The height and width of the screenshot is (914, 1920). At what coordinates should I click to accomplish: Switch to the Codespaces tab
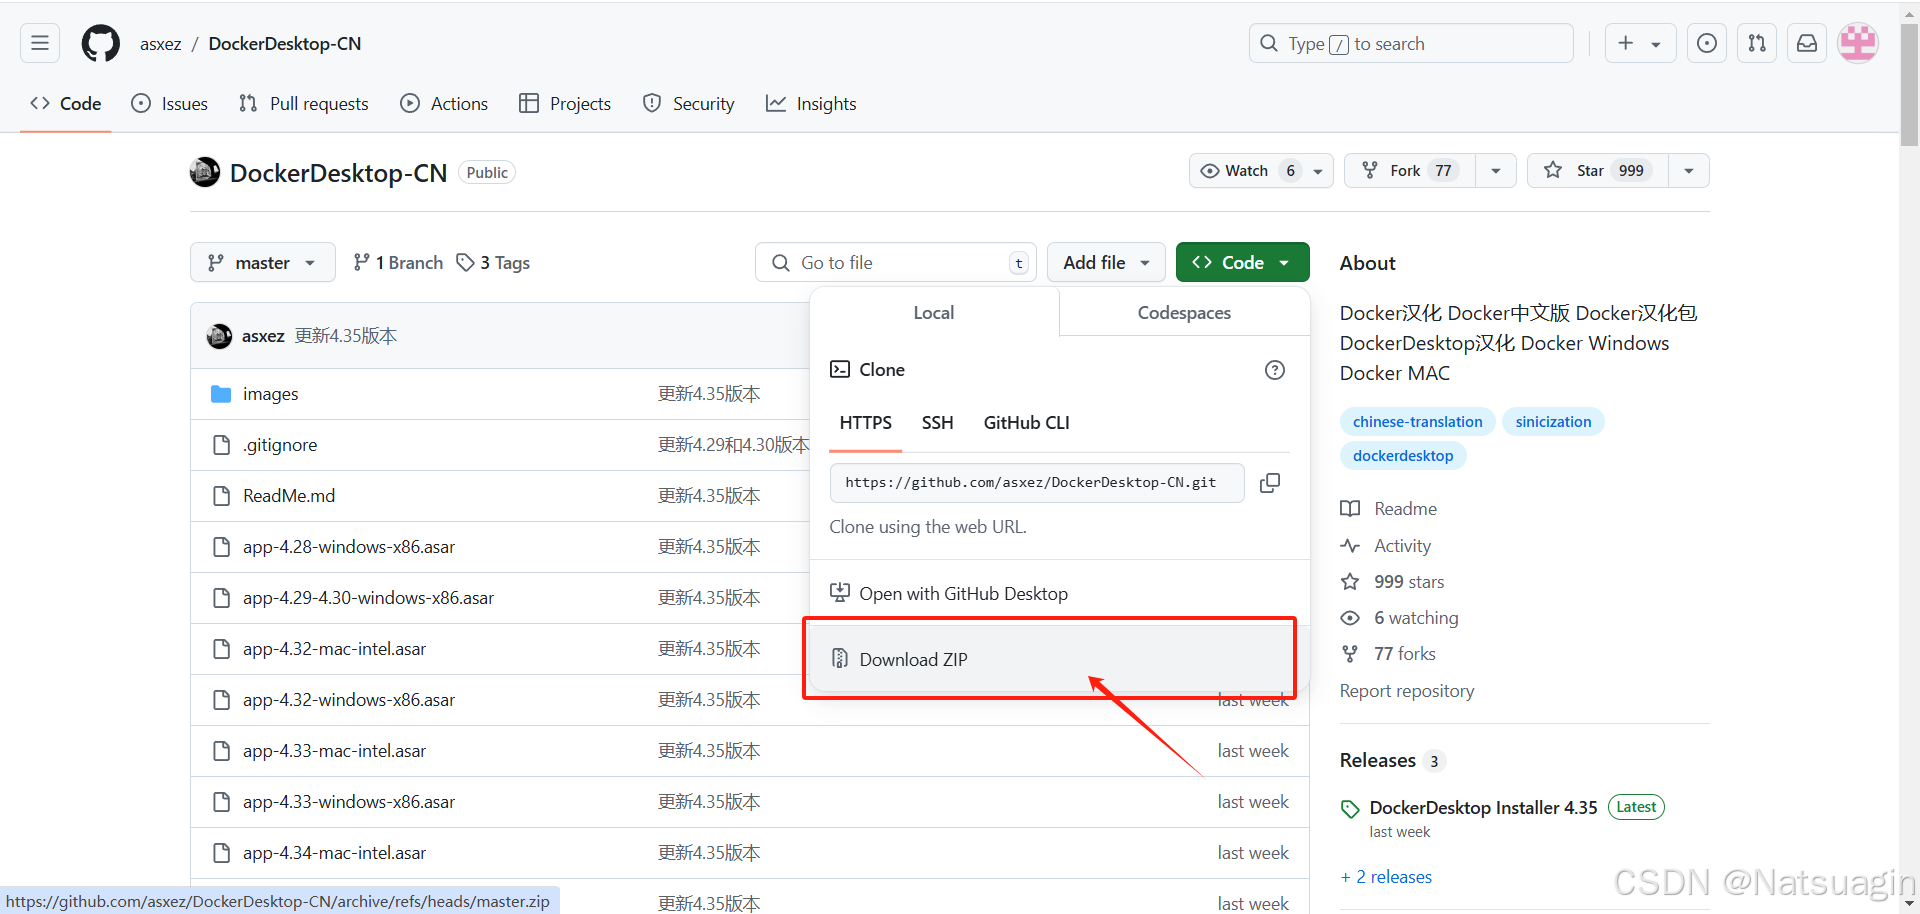coord(1183,313)
